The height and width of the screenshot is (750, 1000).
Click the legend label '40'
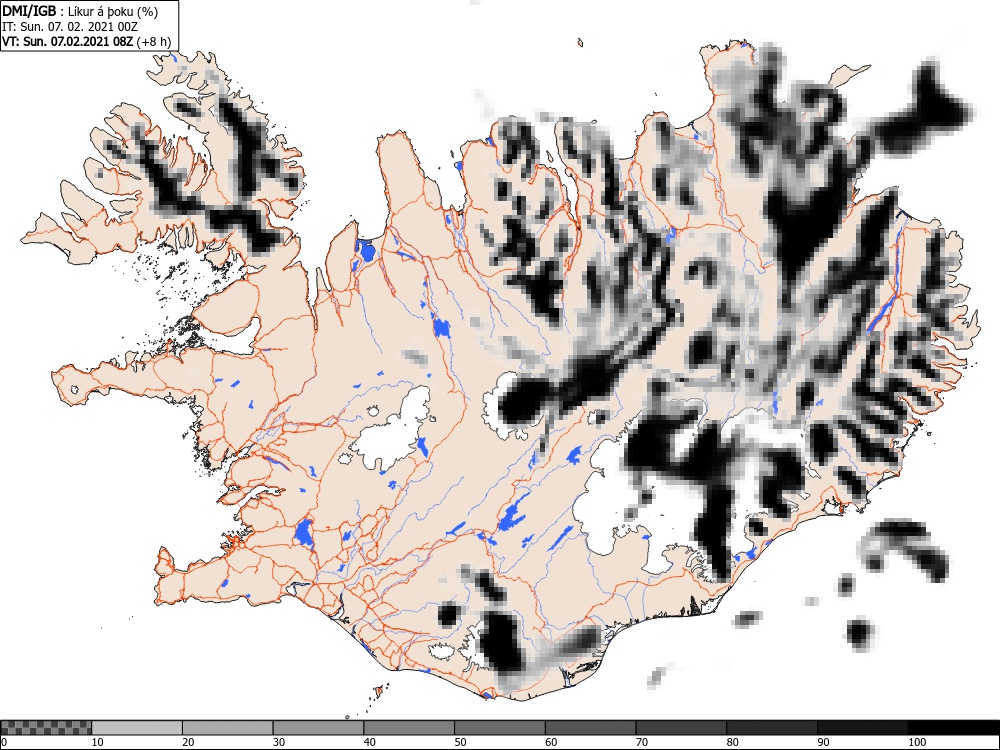369,742
